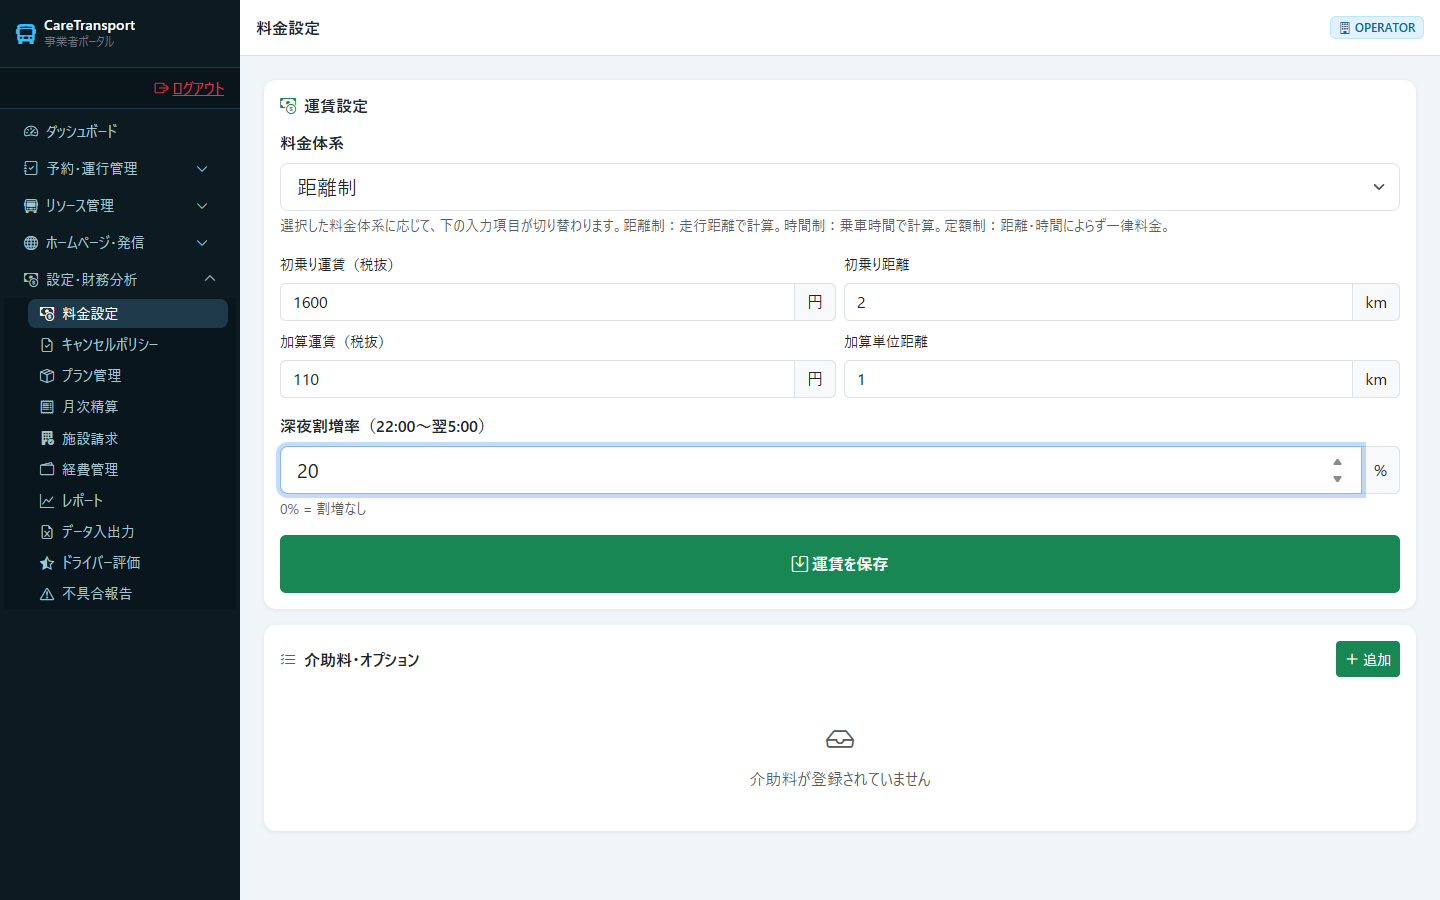Increase 深夜割増率 with up arrow

pos(1337,462)
